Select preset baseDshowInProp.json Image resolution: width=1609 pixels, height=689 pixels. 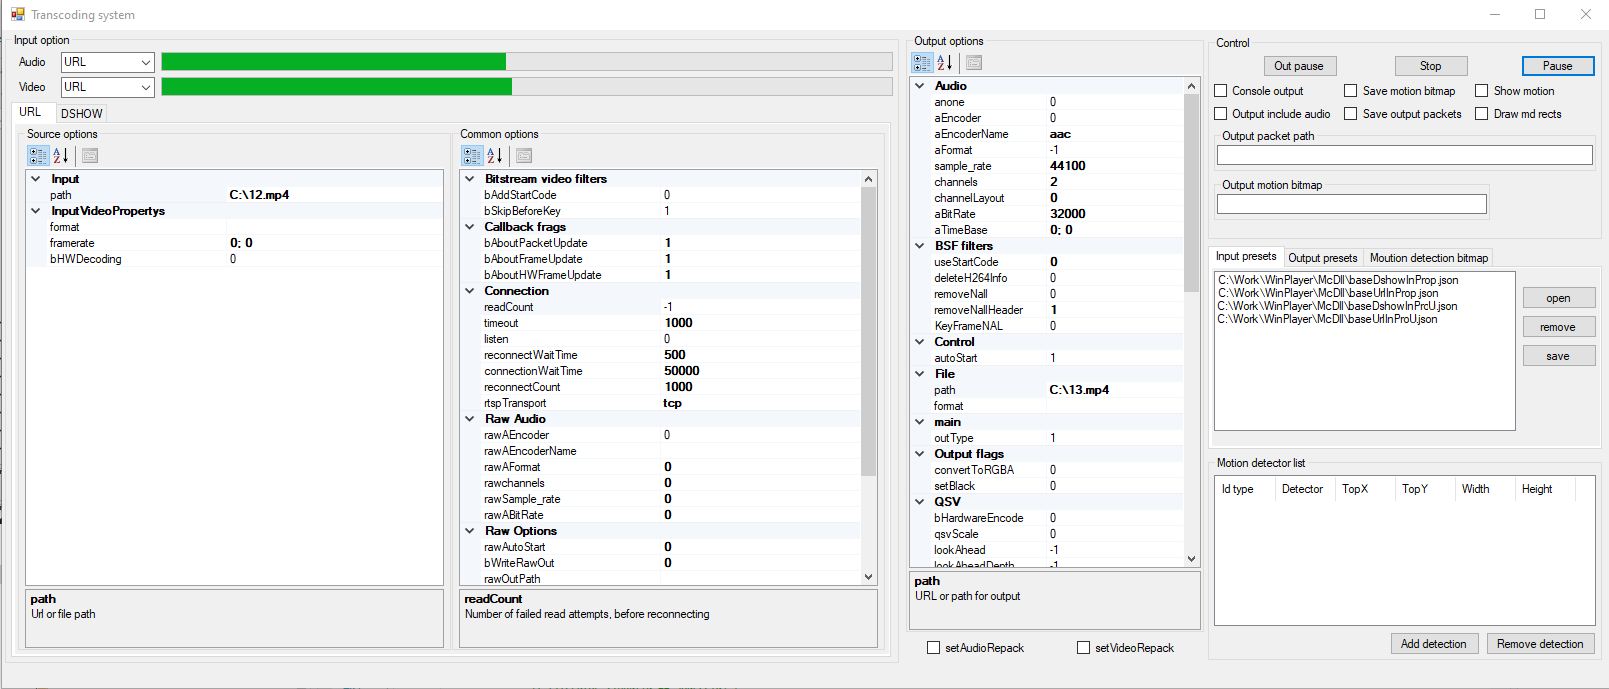click(x=1338, y=280)
